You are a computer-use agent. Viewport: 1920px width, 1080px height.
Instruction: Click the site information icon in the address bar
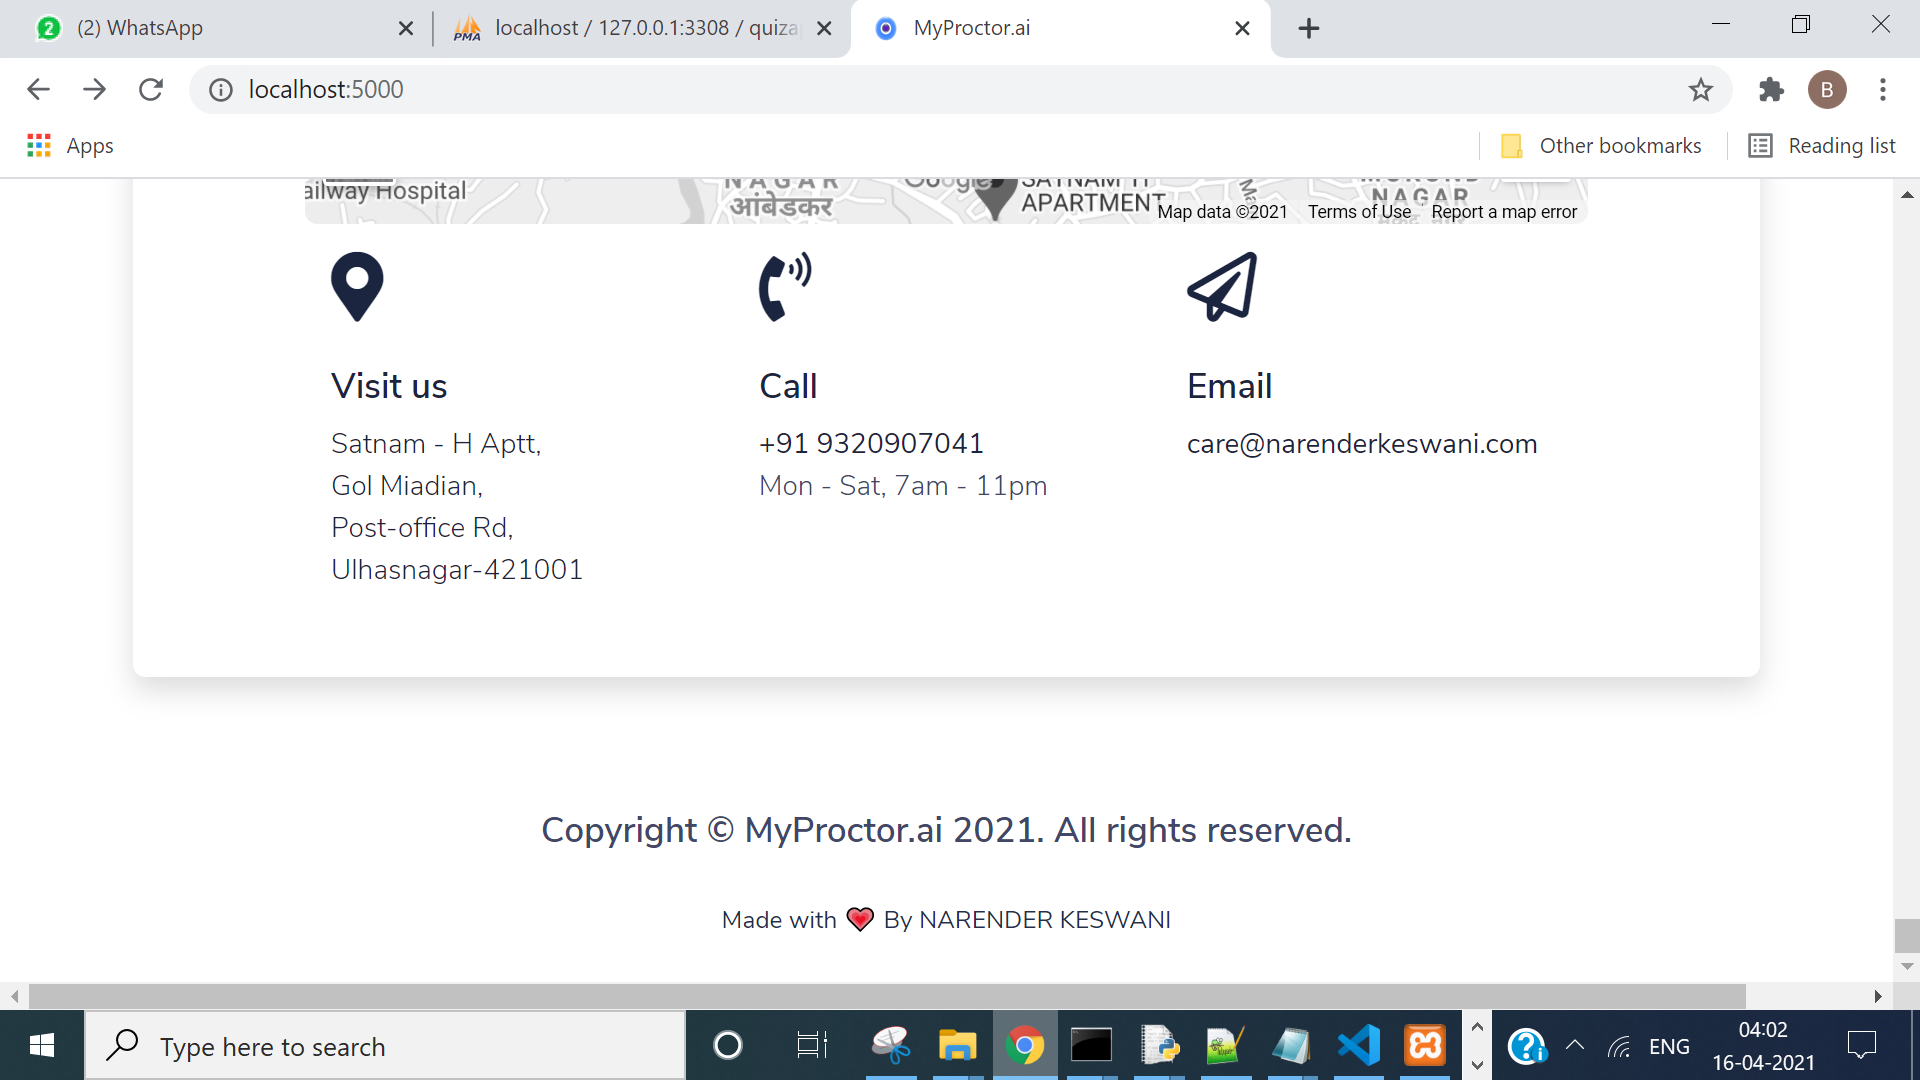pos(220,90)
